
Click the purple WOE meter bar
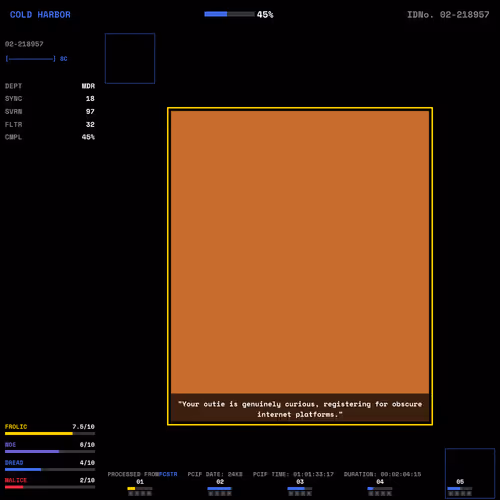50,452
